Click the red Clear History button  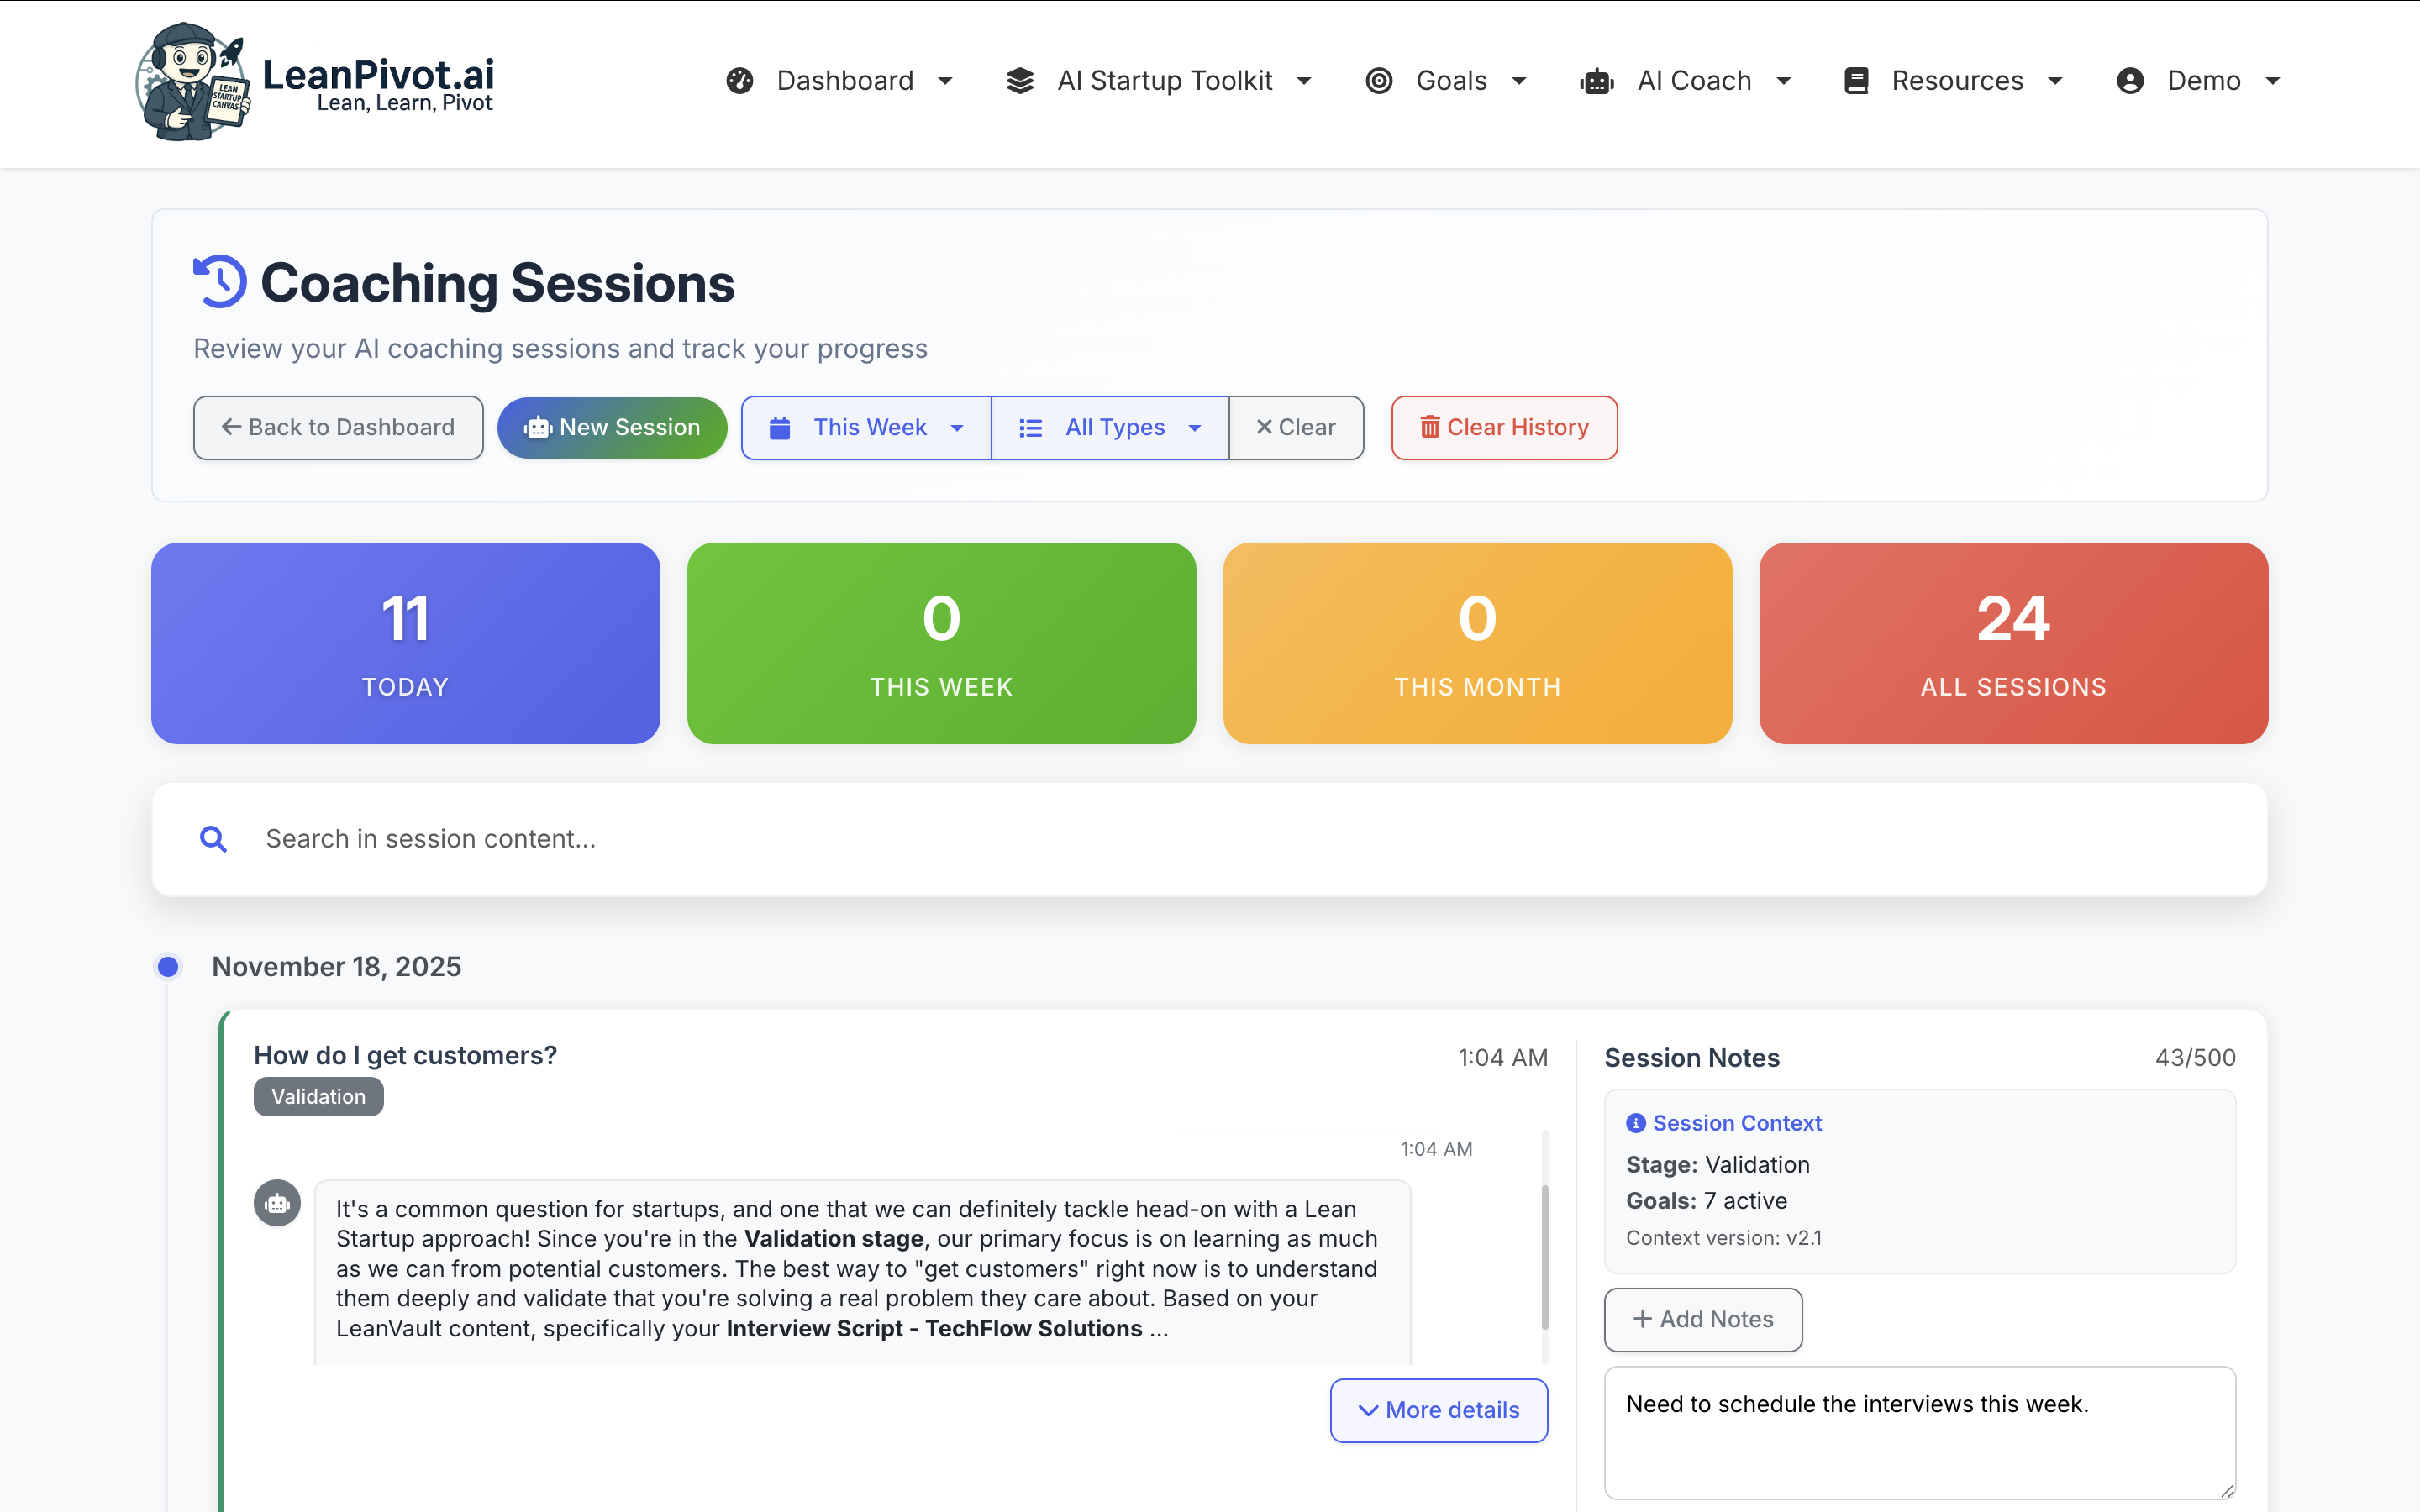point(1504,428)
